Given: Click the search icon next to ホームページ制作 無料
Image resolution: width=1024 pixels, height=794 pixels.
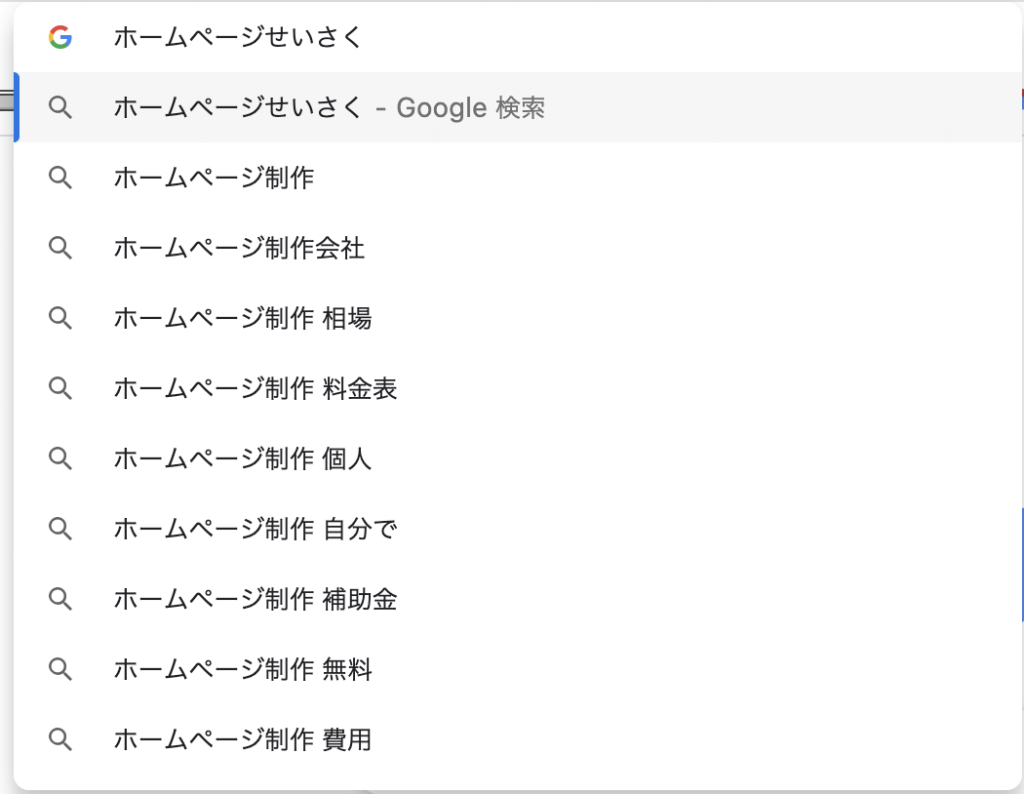Looking at the screenshot, I should (60, 669).
